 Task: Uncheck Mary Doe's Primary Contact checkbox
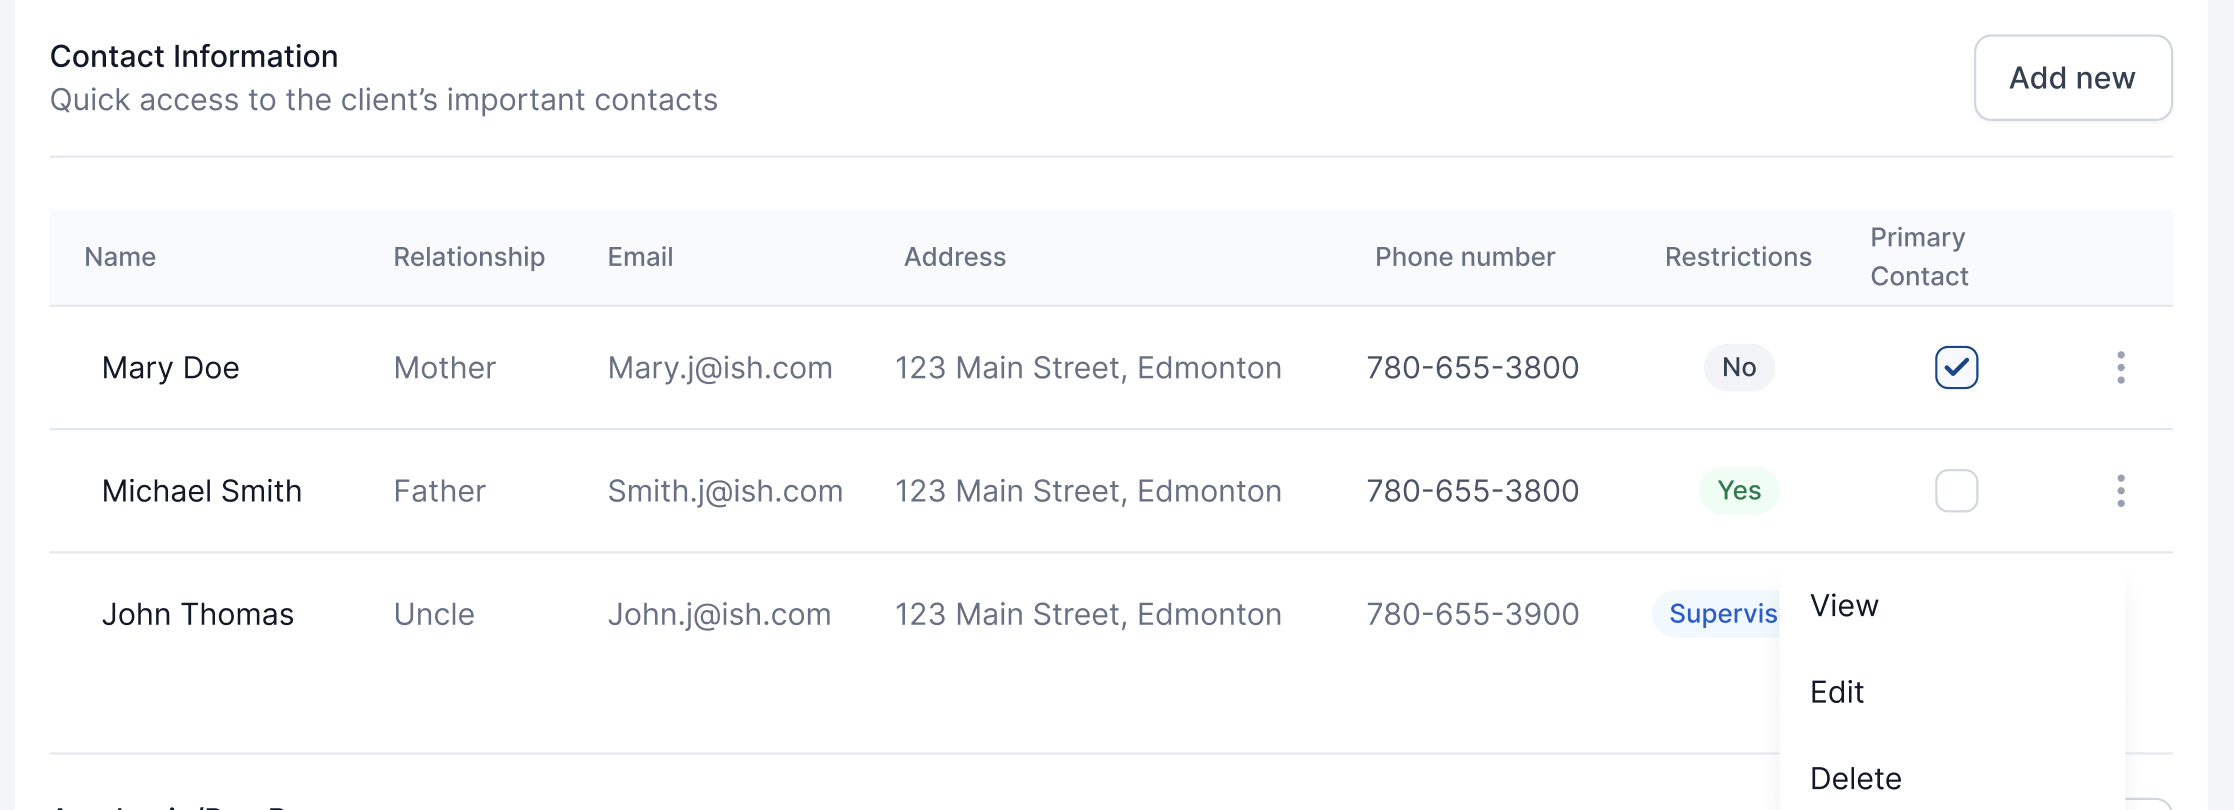tap(1956, 368)
